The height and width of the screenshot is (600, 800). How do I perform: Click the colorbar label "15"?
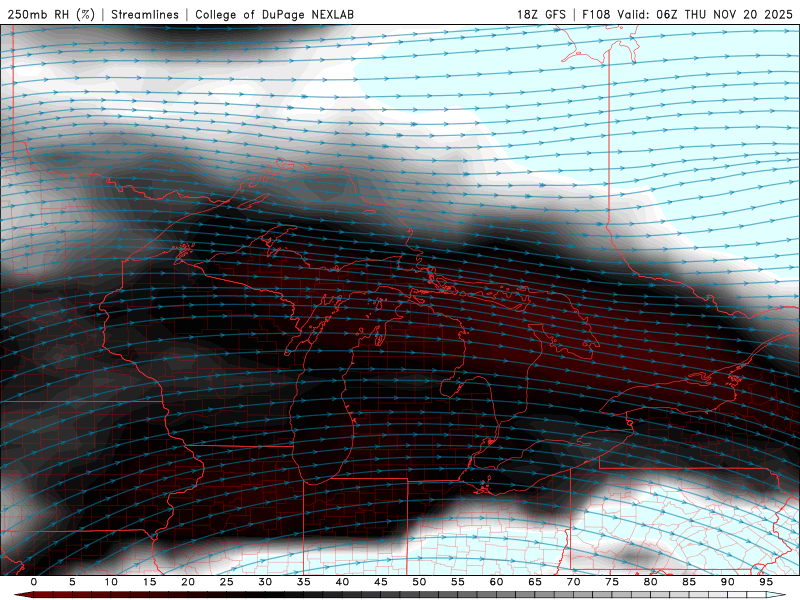(149, 582)
